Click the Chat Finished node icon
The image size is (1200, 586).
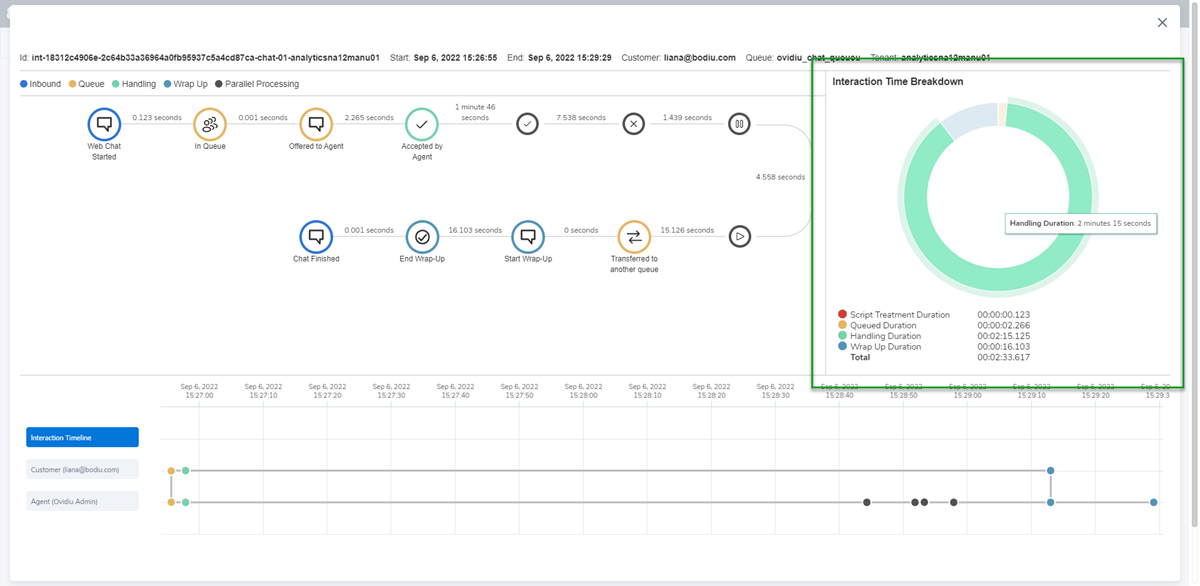(316, 237)
